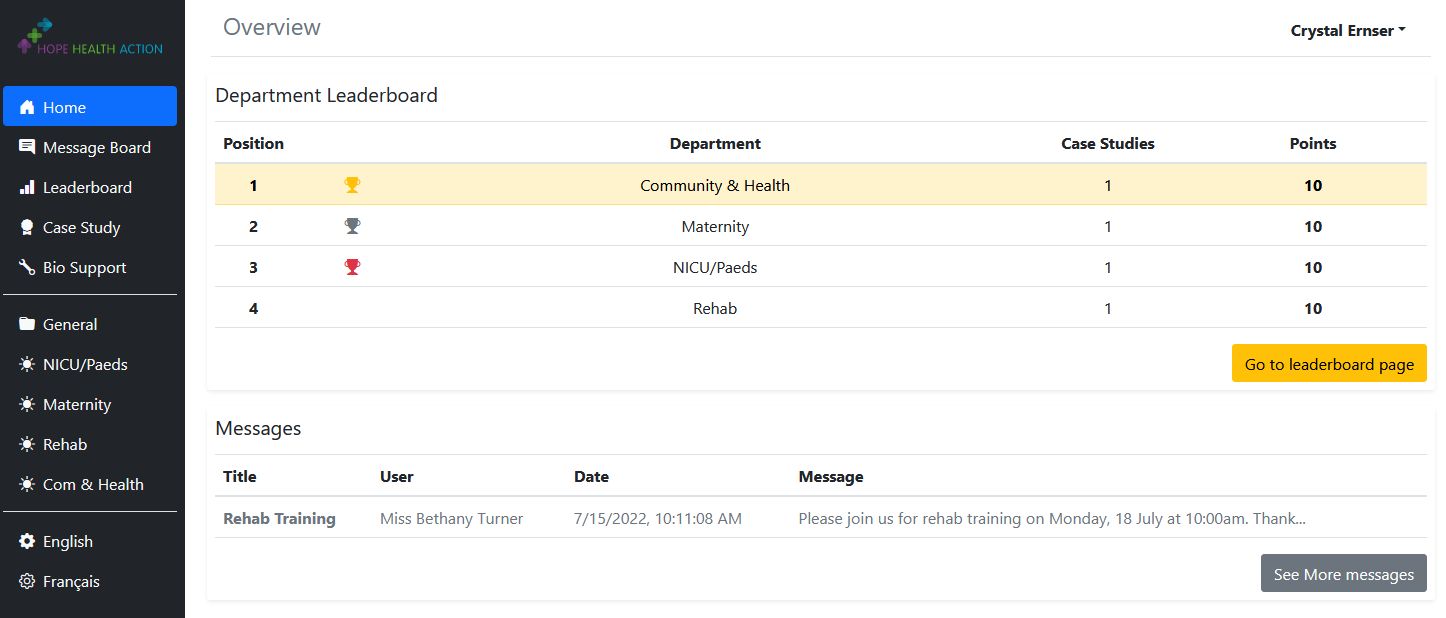Click points value 10 for Community & Health
Image resolution: width=1446 pixels, height=618 pixels.
coord(1313,185)
